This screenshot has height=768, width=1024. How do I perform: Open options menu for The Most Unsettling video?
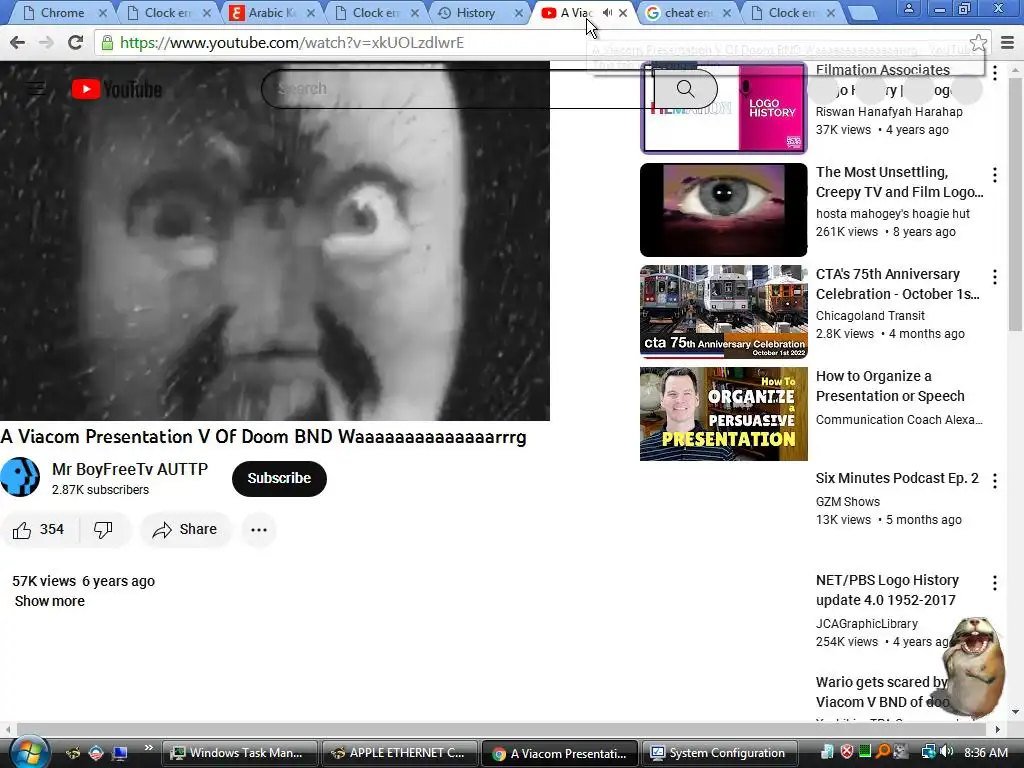[x=995, y=174]
